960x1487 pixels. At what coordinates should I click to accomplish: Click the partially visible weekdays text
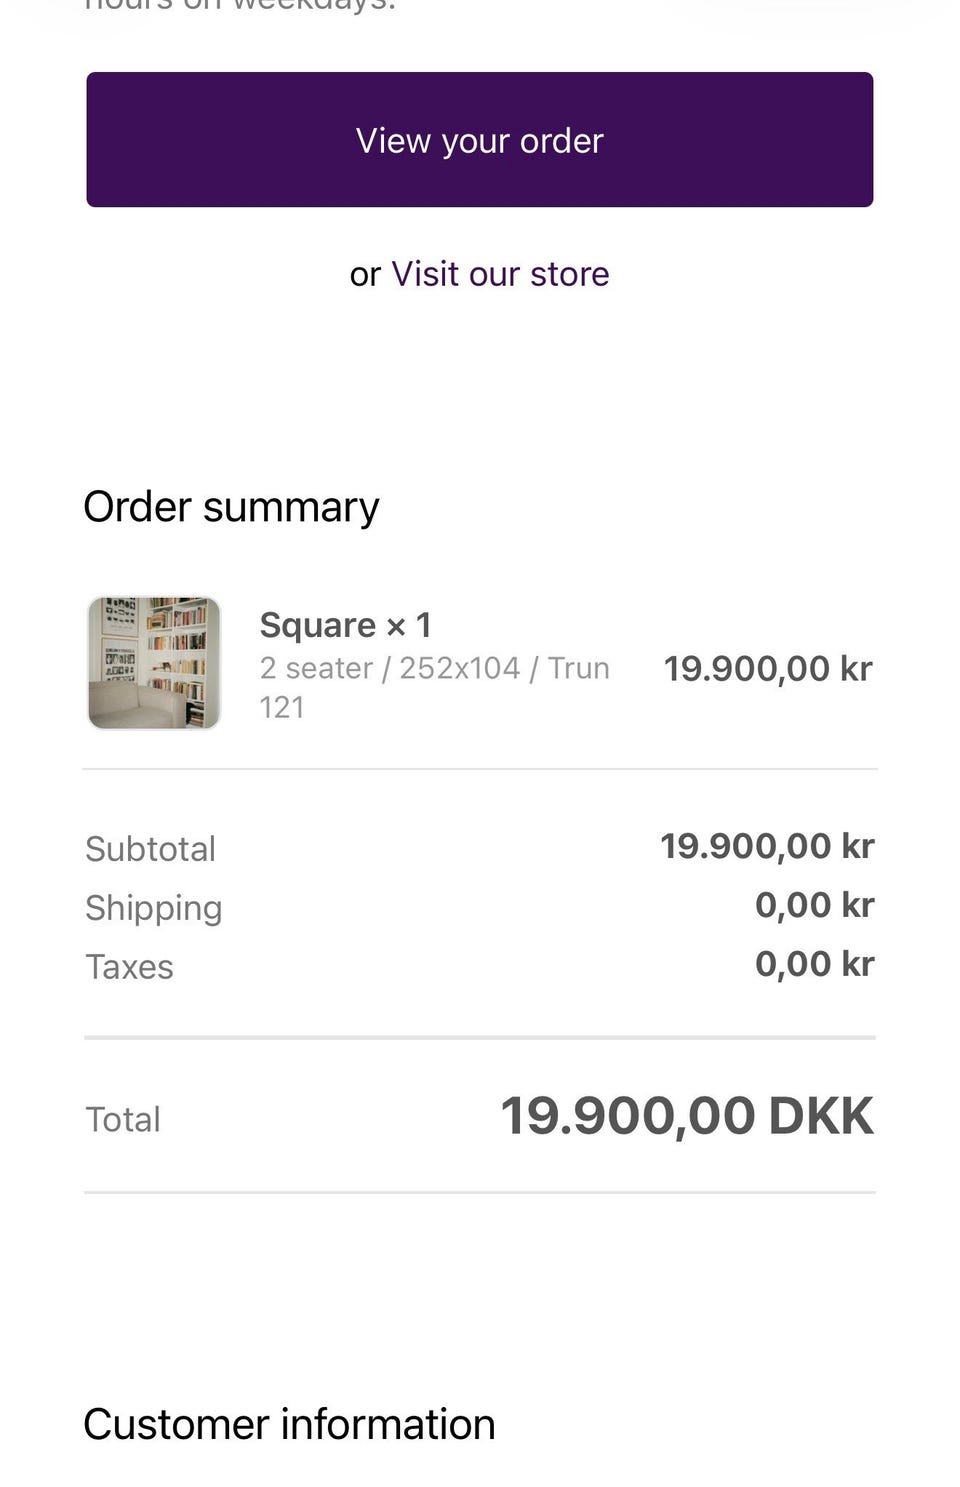click(240, 5)
